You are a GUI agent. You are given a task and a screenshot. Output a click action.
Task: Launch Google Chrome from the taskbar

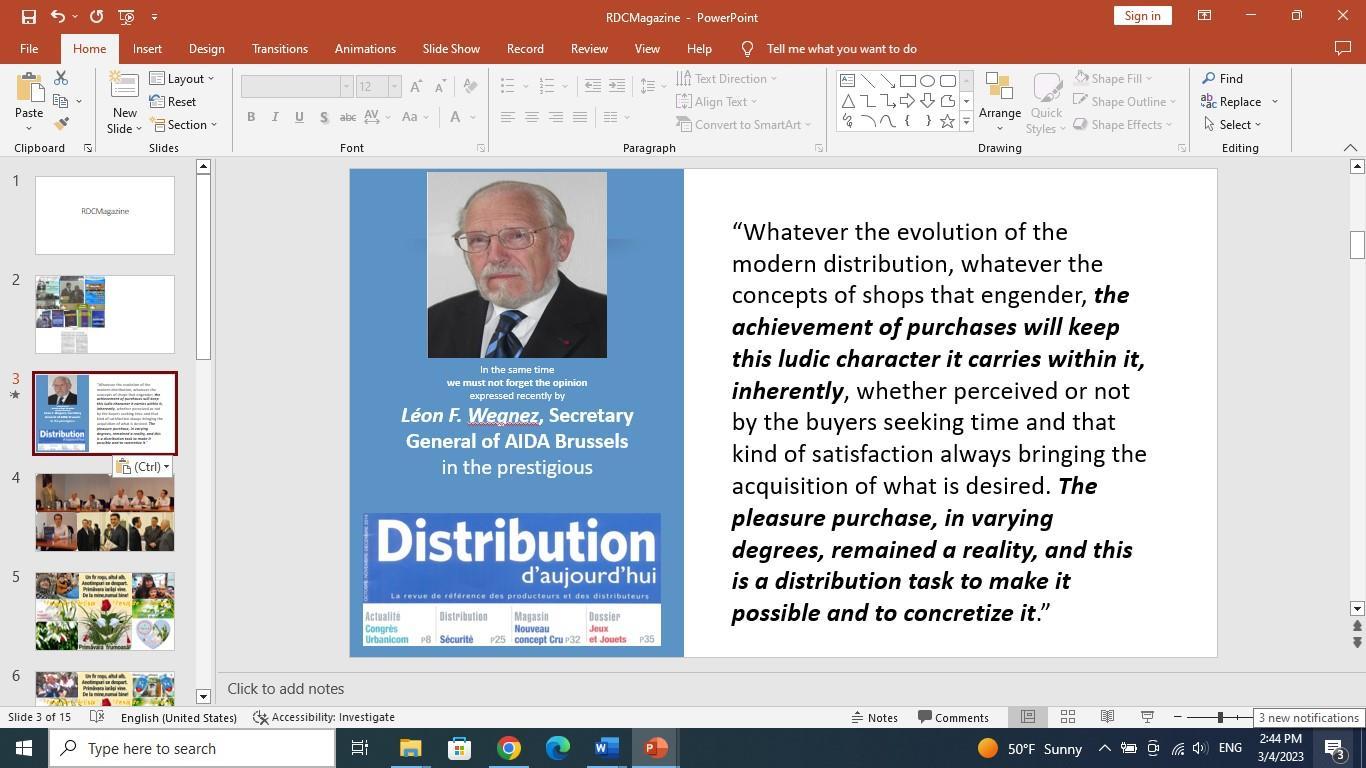509,748
